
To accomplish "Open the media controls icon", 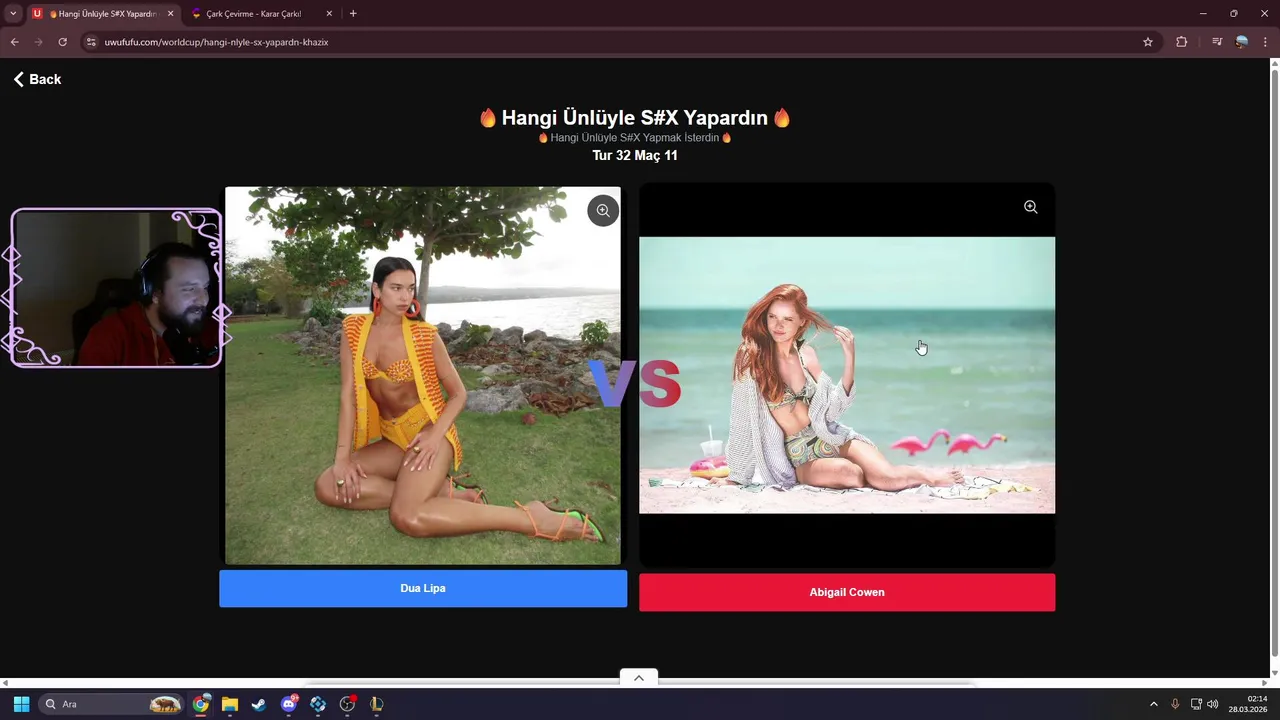I will pyautogui.click(x=1217, y=42).
